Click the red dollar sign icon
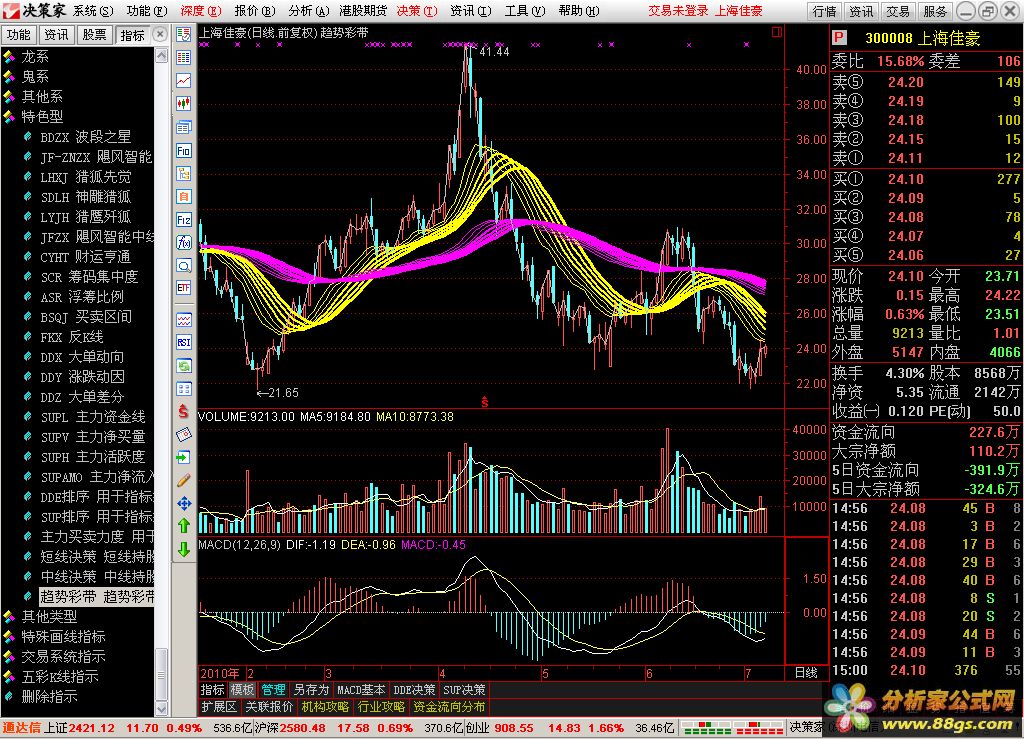The image size is (1024, 739). pos(184,411)
